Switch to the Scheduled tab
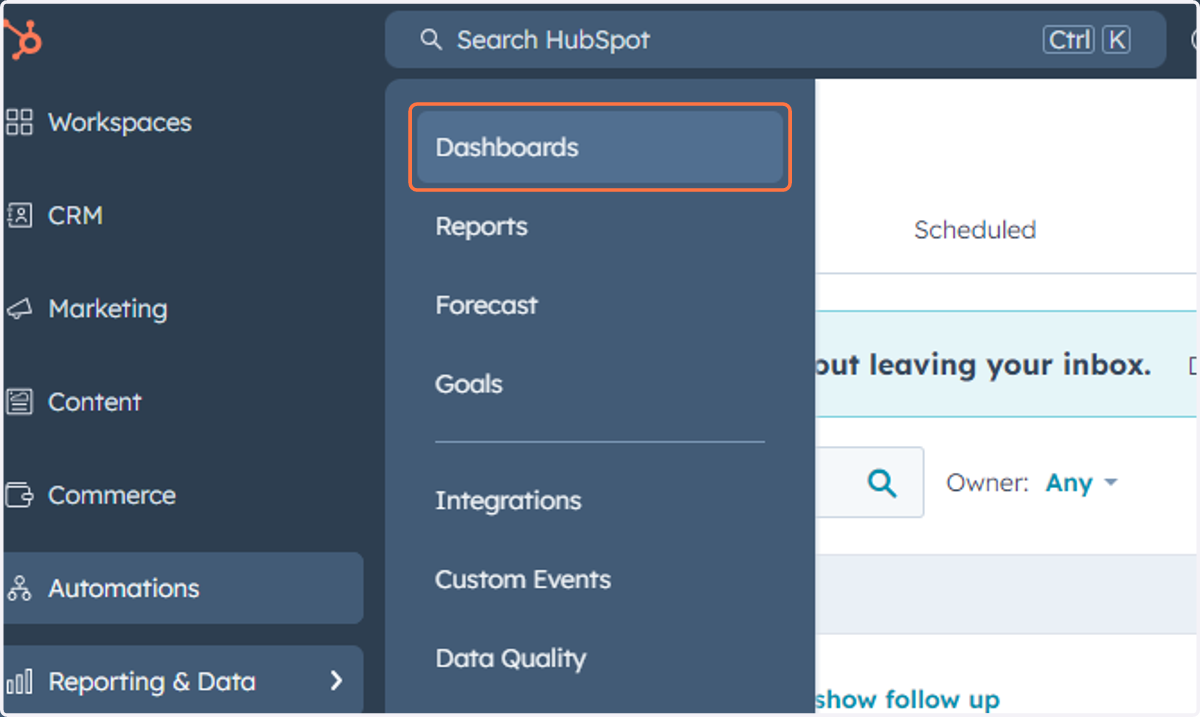Screen dimensions: 1200x717 [x=974, y=230]
